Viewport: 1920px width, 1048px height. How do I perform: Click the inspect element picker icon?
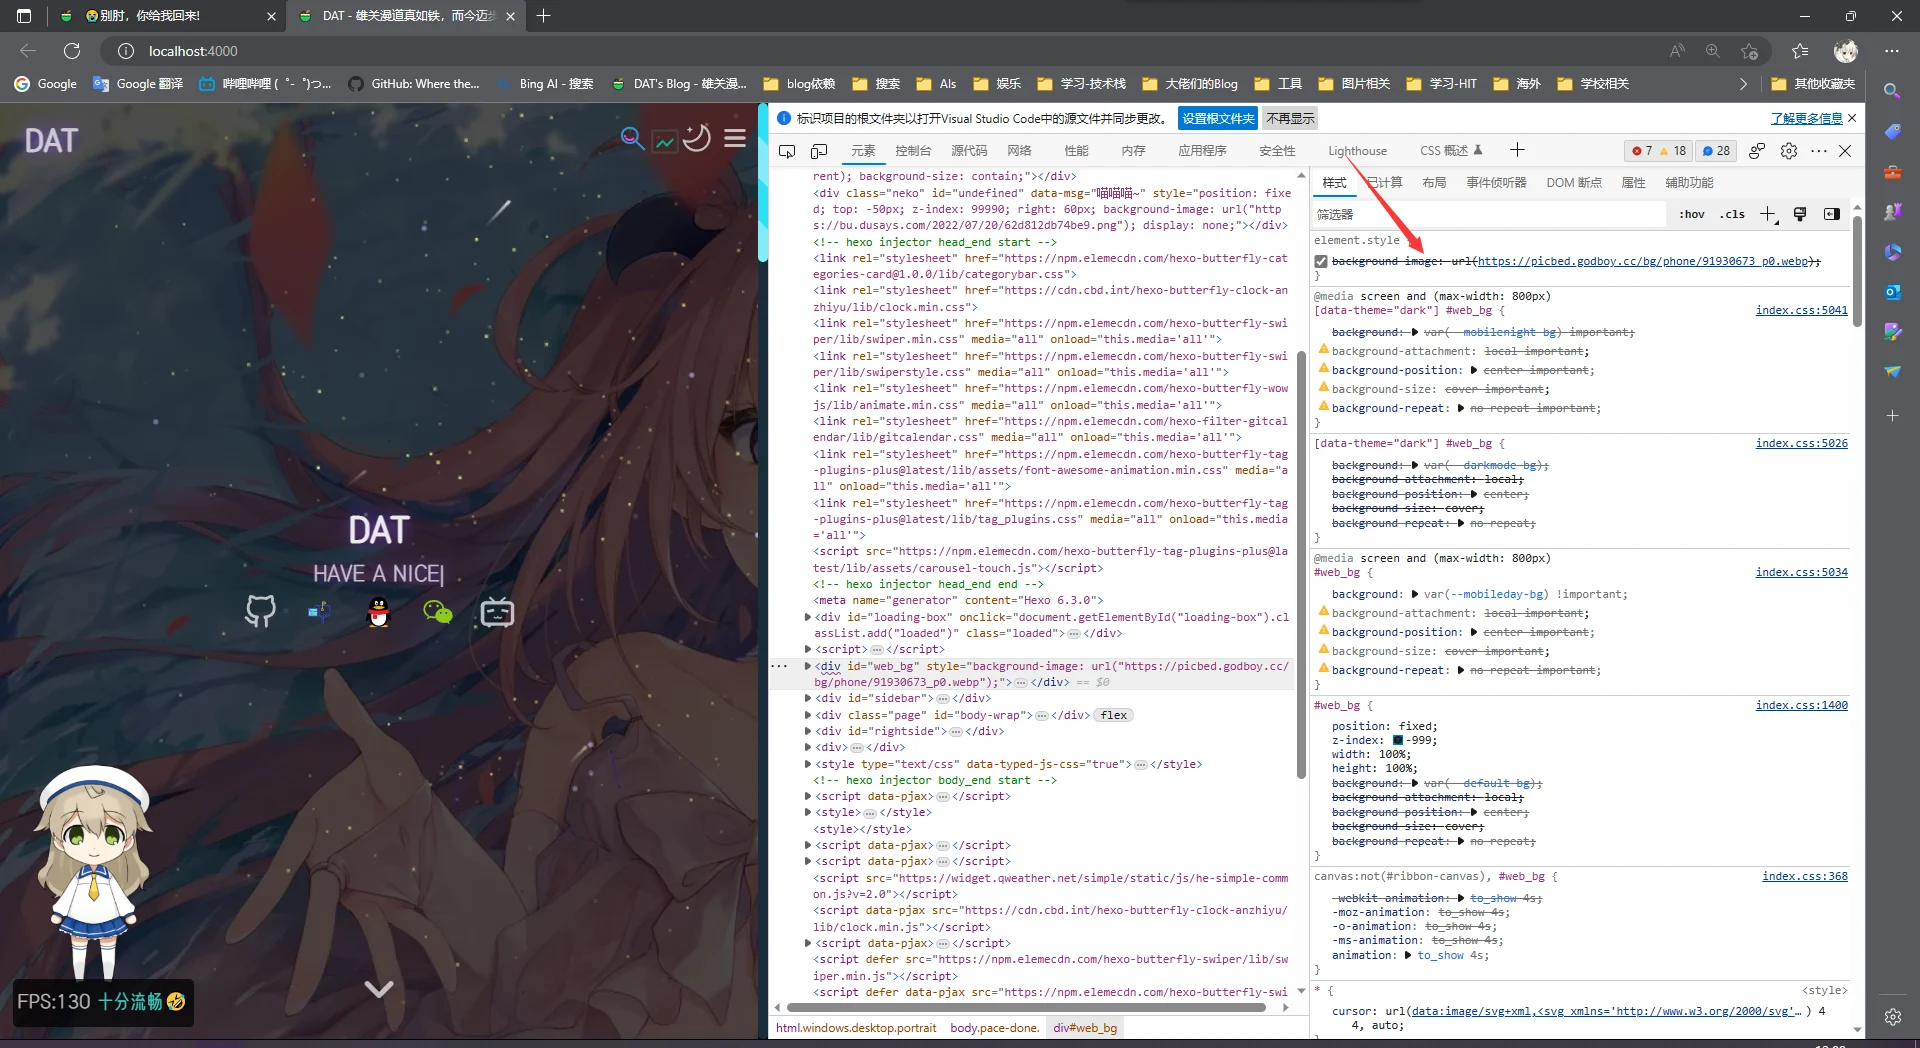pos(787,151)
